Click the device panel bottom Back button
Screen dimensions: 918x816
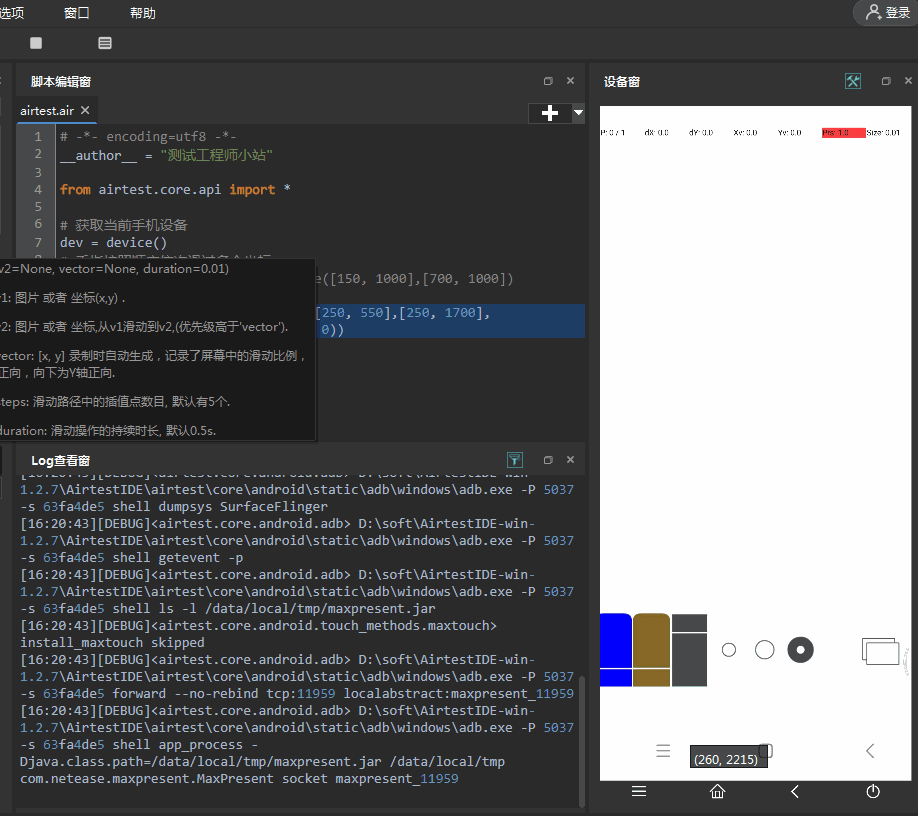tap(795, 791)
